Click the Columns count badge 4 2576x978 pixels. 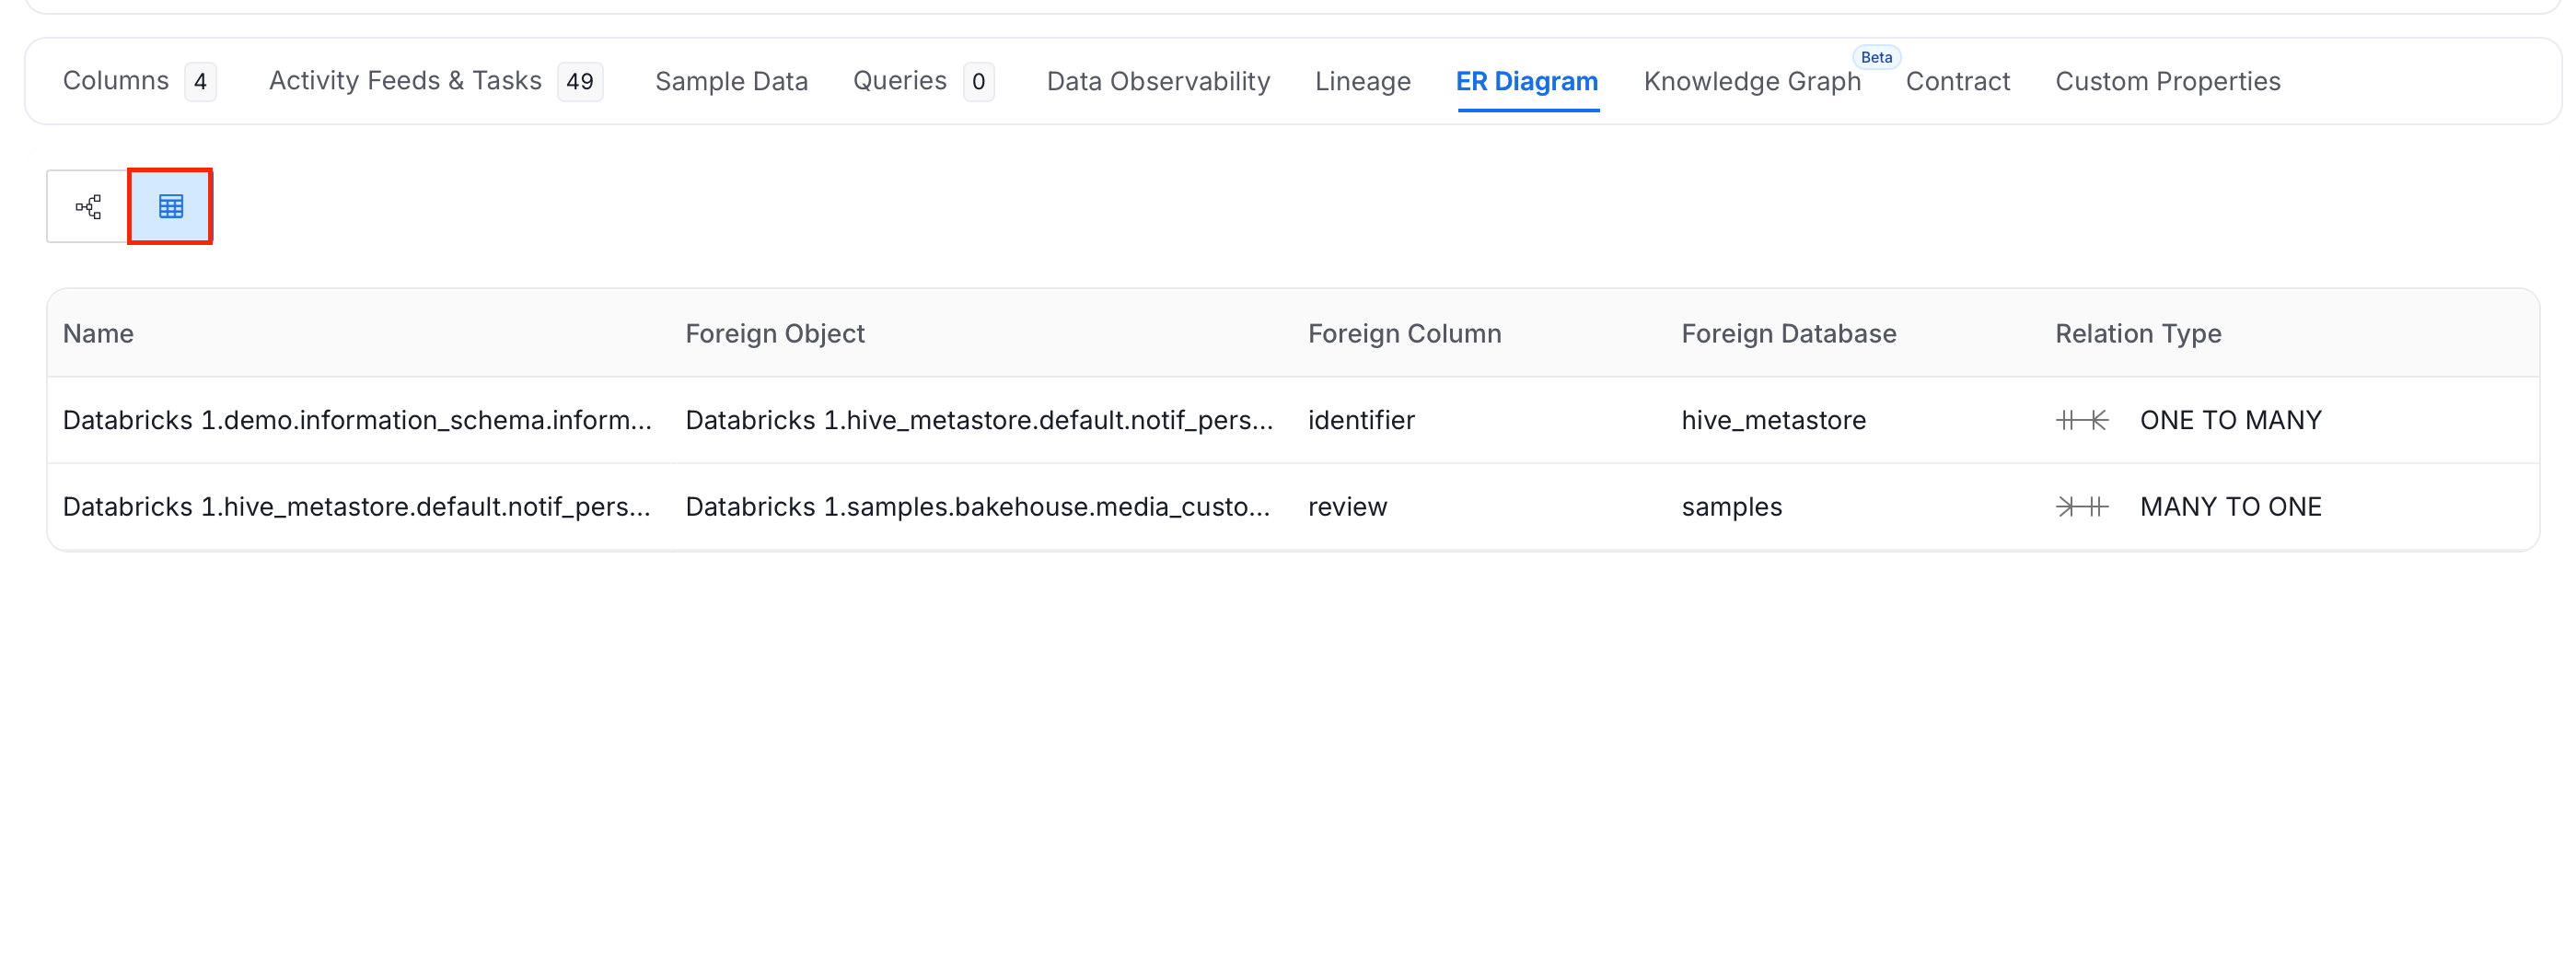(200, 81)
